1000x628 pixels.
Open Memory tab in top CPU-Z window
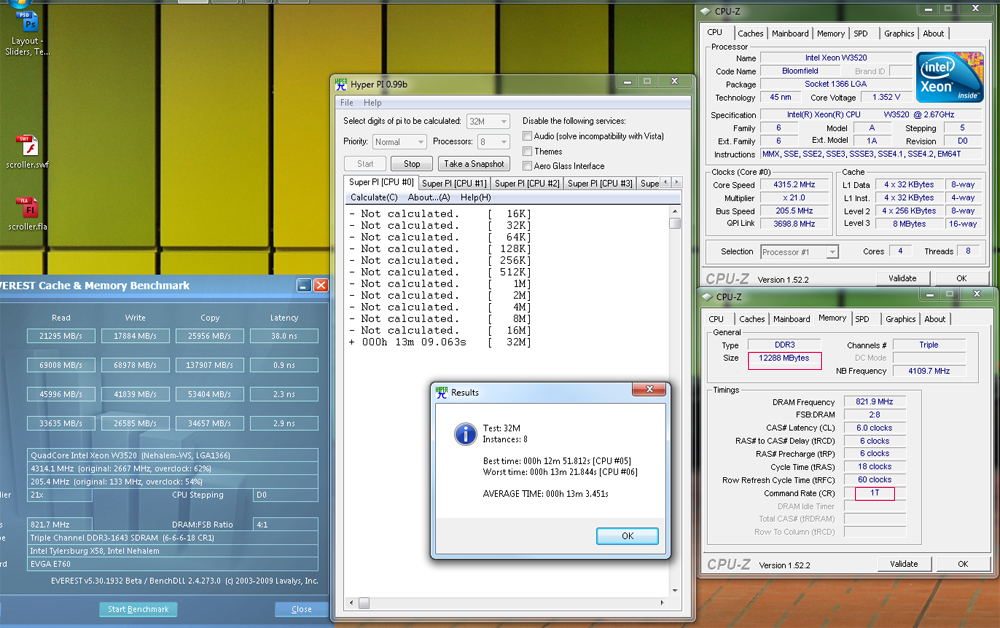click(830, 34)
